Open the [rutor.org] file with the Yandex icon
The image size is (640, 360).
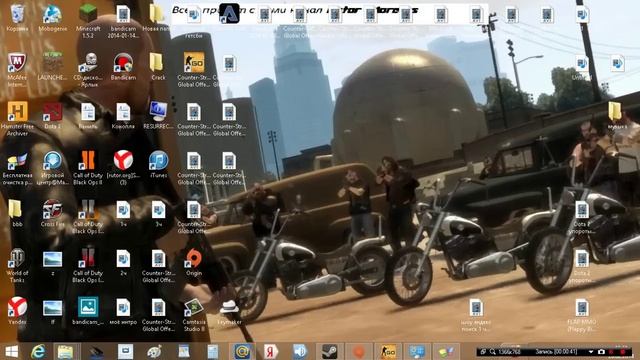(123, 167)
